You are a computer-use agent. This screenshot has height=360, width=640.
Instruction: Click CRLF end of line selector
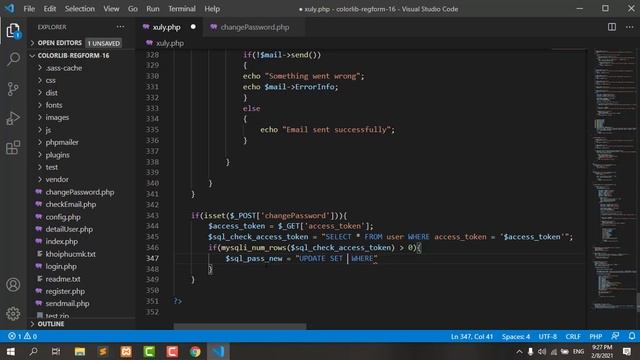[573, 336]
